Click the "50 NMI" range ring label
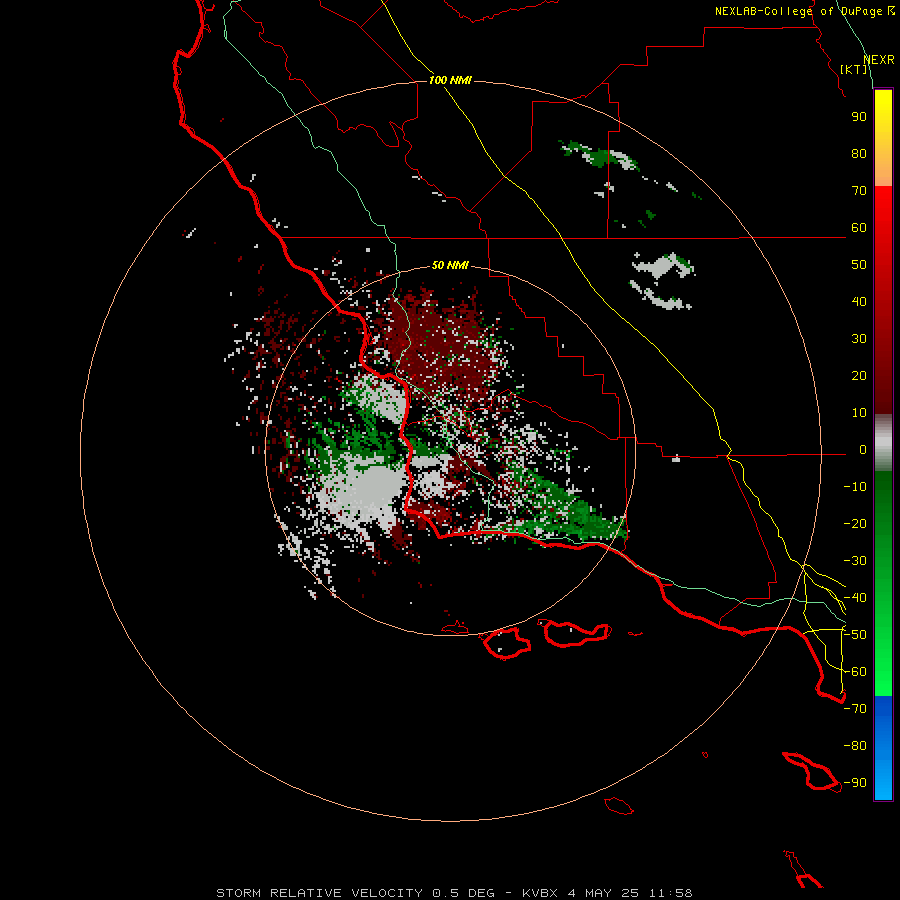Screen dimensions: 900x900 (x=450, y=265)
